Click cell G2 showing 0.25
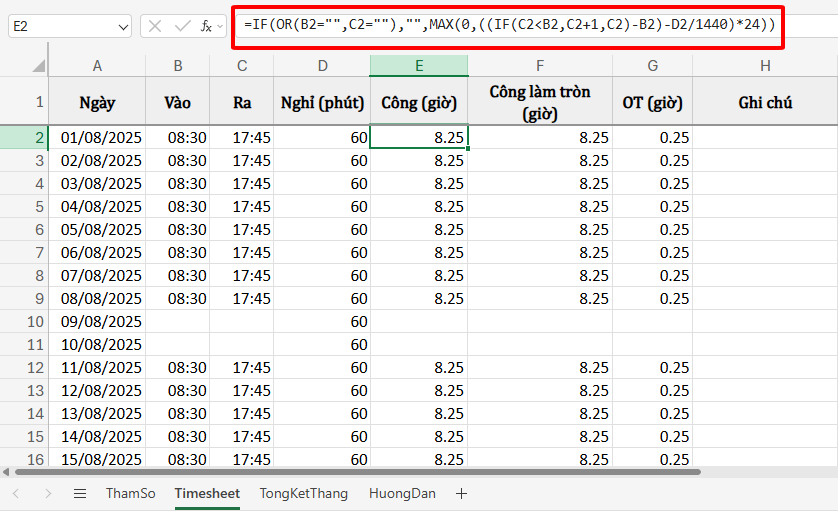 652,137
